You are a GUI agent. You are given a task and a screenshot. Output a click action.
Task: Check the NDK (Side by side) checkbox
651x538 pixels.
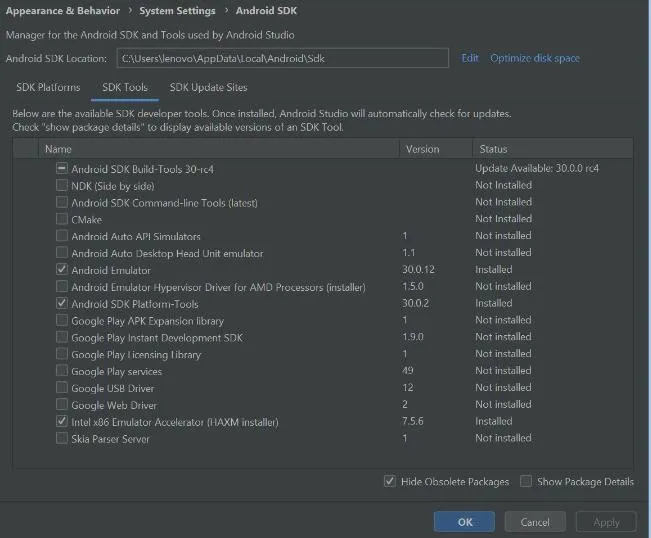click(61, 185)
